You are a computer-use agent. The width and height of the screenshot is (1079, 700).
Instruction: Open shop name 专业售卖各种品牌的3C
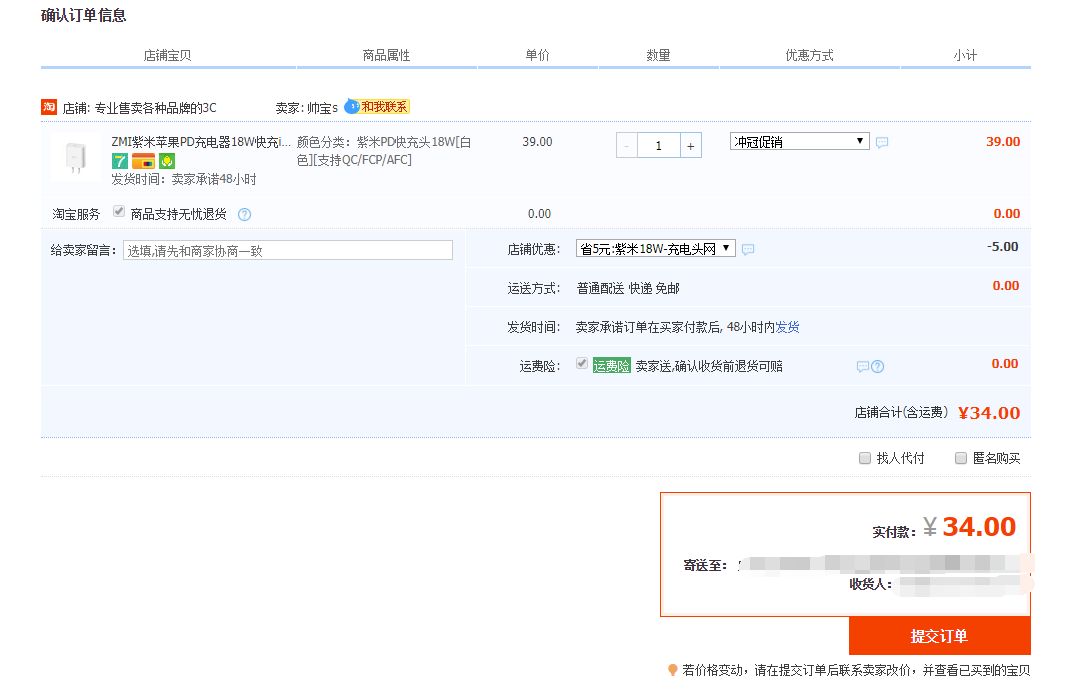155,108
